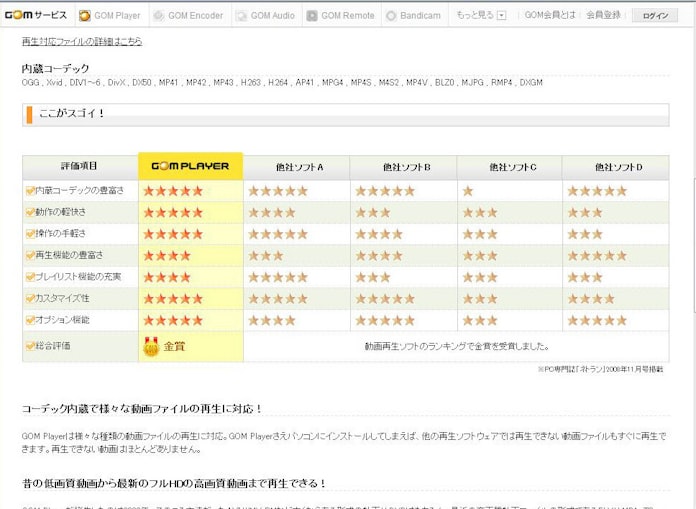Open the もっと見る menu label
The image size is (696, 509).
tap(475, 15)
